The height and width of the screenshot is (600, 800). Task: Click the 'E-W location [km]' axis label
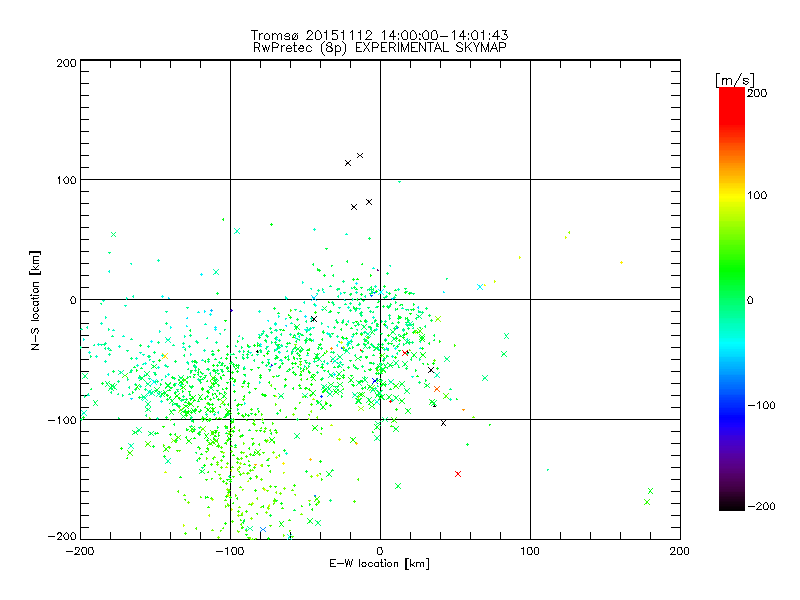coord(379,564)
